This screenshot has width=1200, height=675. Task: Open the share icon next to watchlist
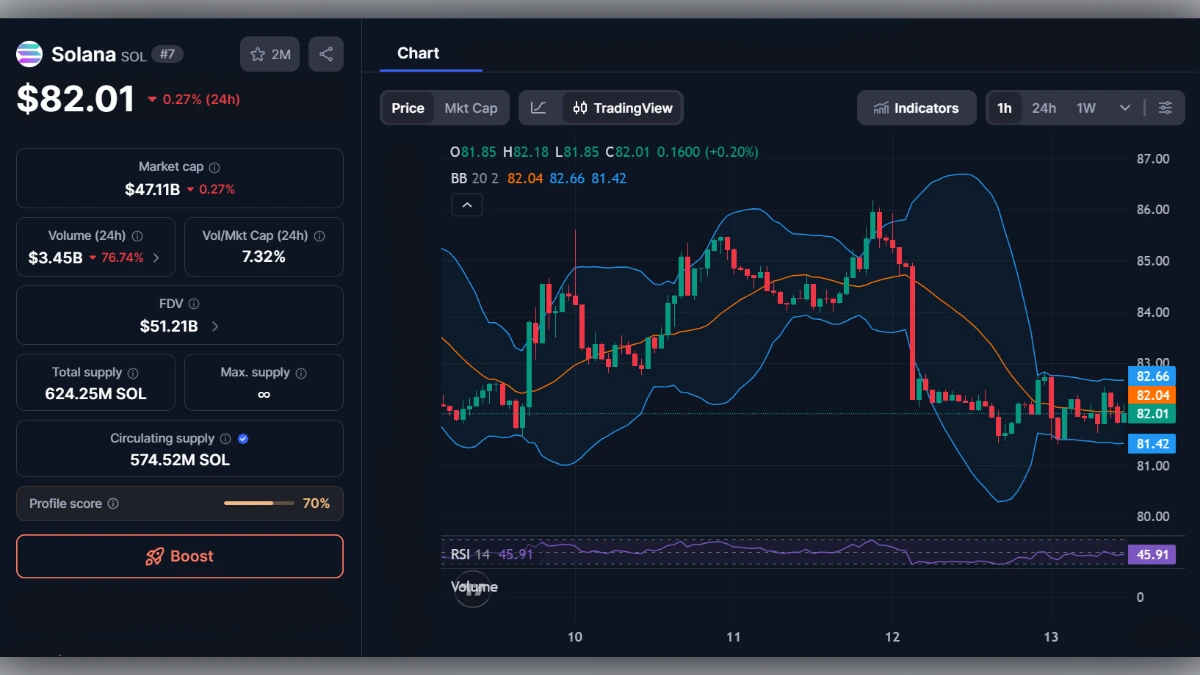pos(325,54)
